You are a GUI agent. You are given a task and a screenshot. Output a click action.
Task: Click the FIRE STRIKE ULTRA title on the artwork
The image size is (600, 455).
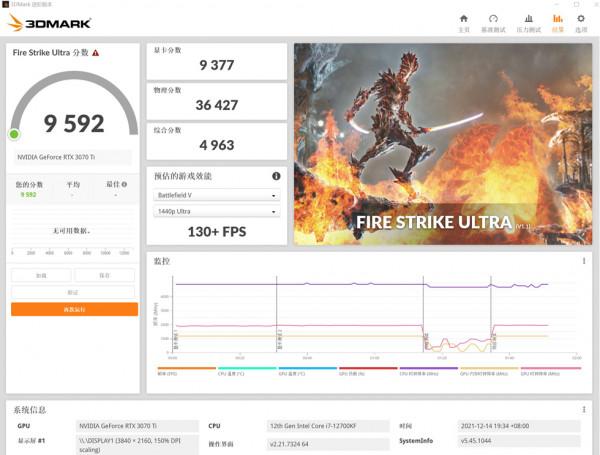click(x=434, y=222)
